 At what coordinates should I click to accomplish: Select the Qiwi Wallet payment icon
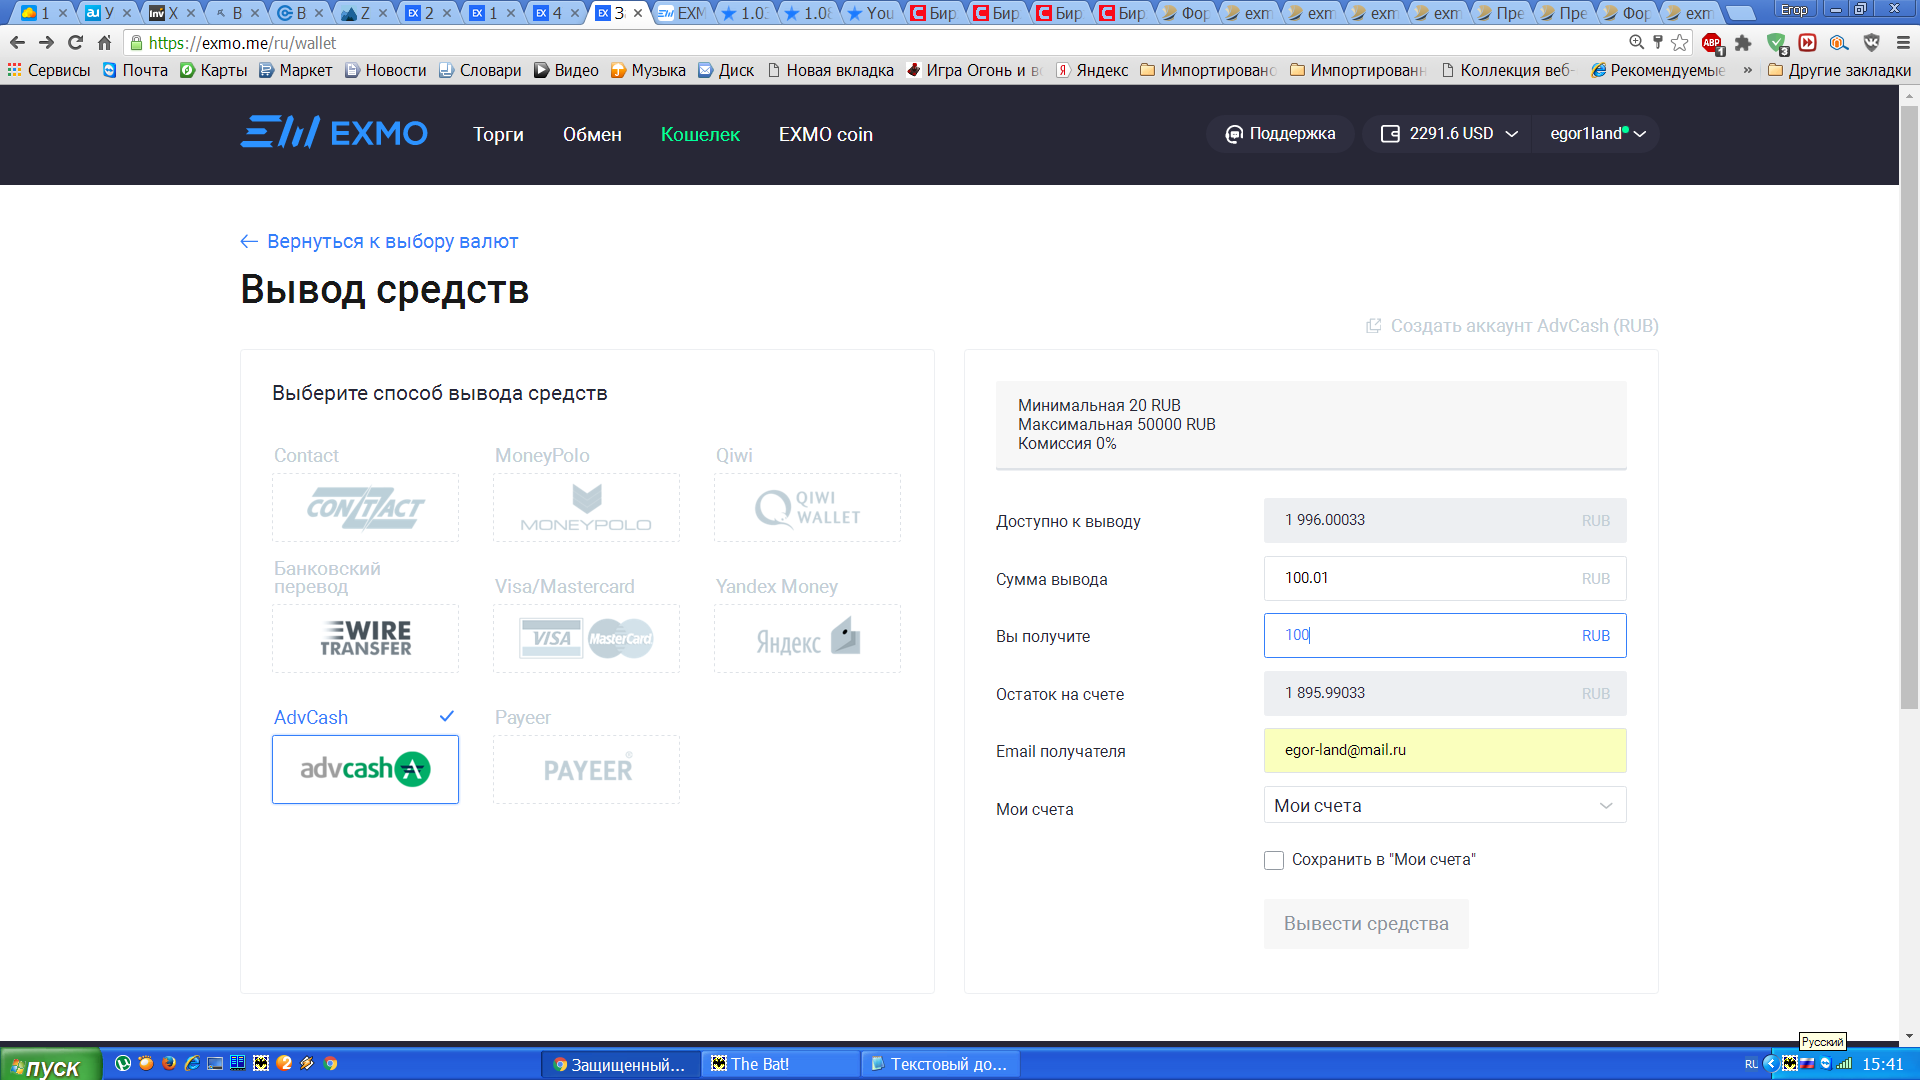pyautogui.click(x=807, y=508)
